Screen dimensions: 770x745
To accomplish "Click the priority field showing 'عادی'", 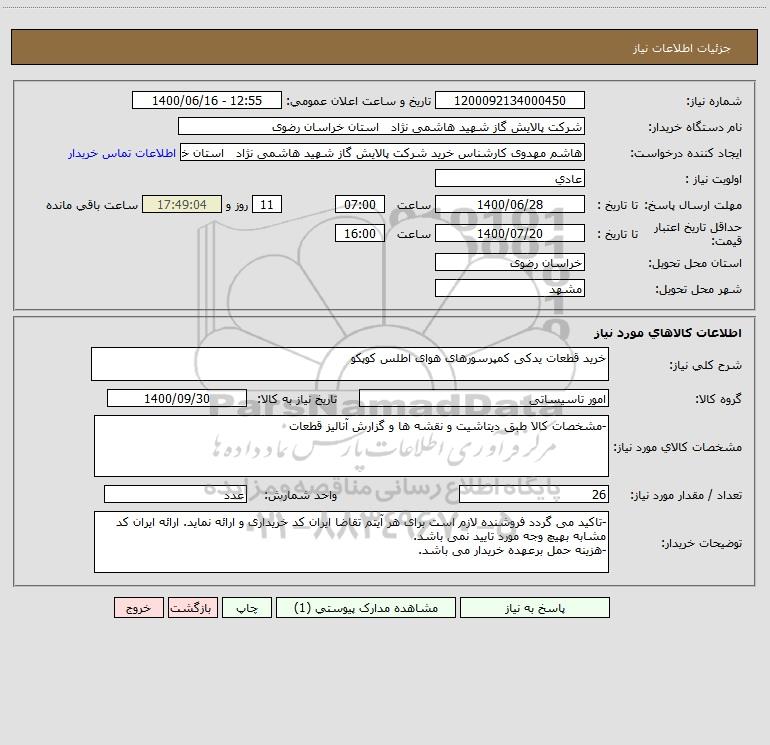I will point(510,179).
